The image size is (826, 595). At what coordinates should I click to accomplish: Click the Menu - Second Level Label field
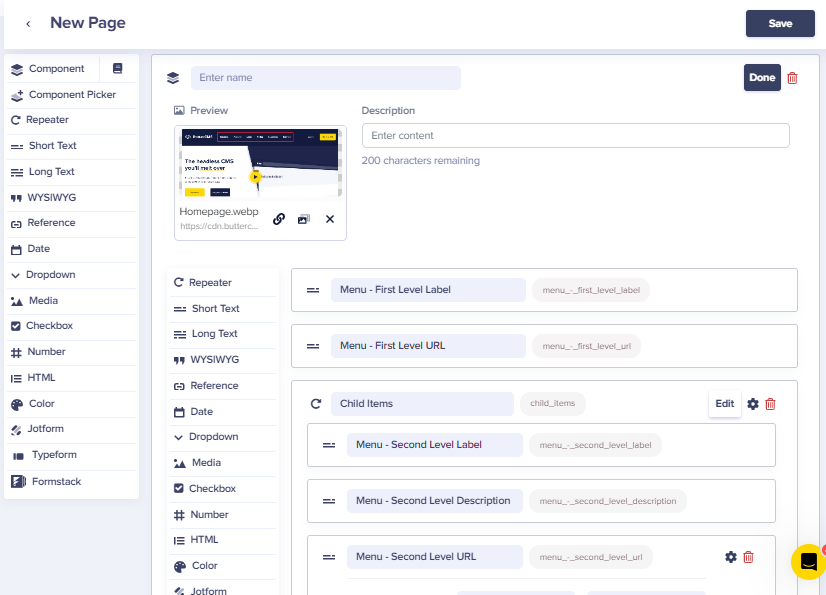[x=434, y=445]
